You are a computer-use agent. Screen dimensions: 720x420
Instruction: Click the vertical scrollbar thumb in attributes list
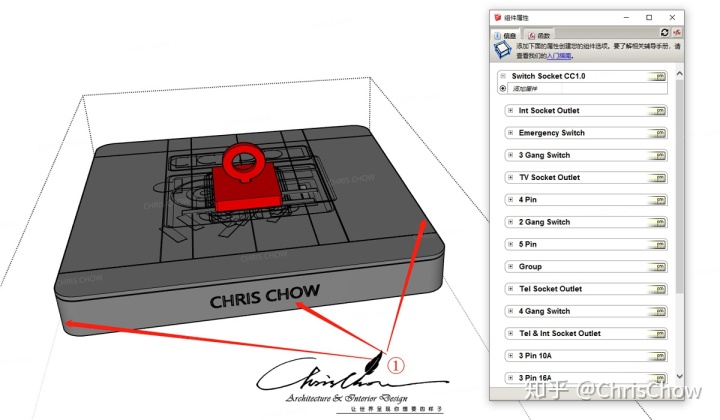click(680, 186)
